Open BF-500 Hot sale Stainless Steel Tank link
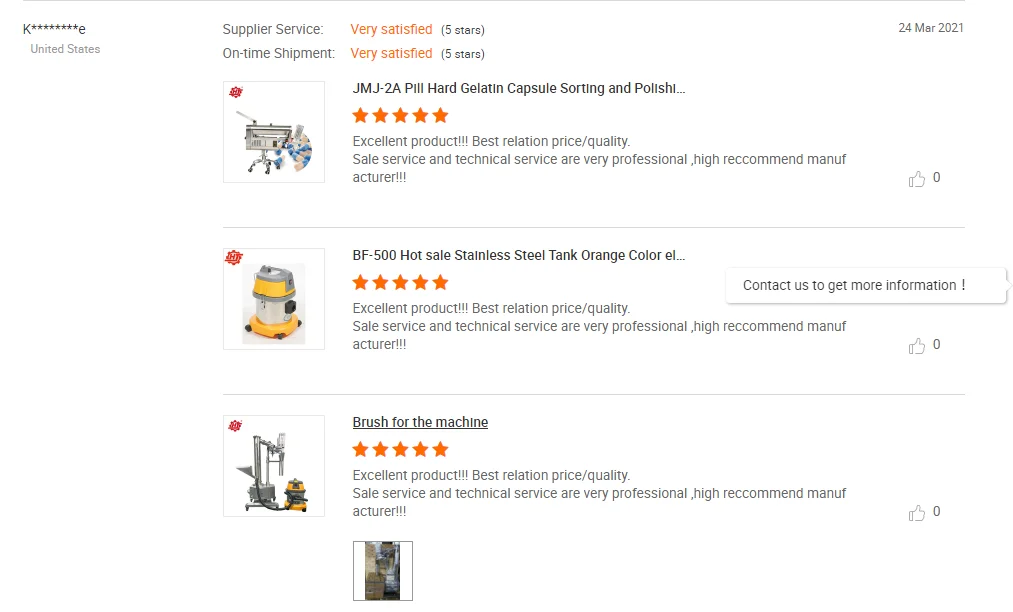 pyautogui.click(x=519, y=255)
